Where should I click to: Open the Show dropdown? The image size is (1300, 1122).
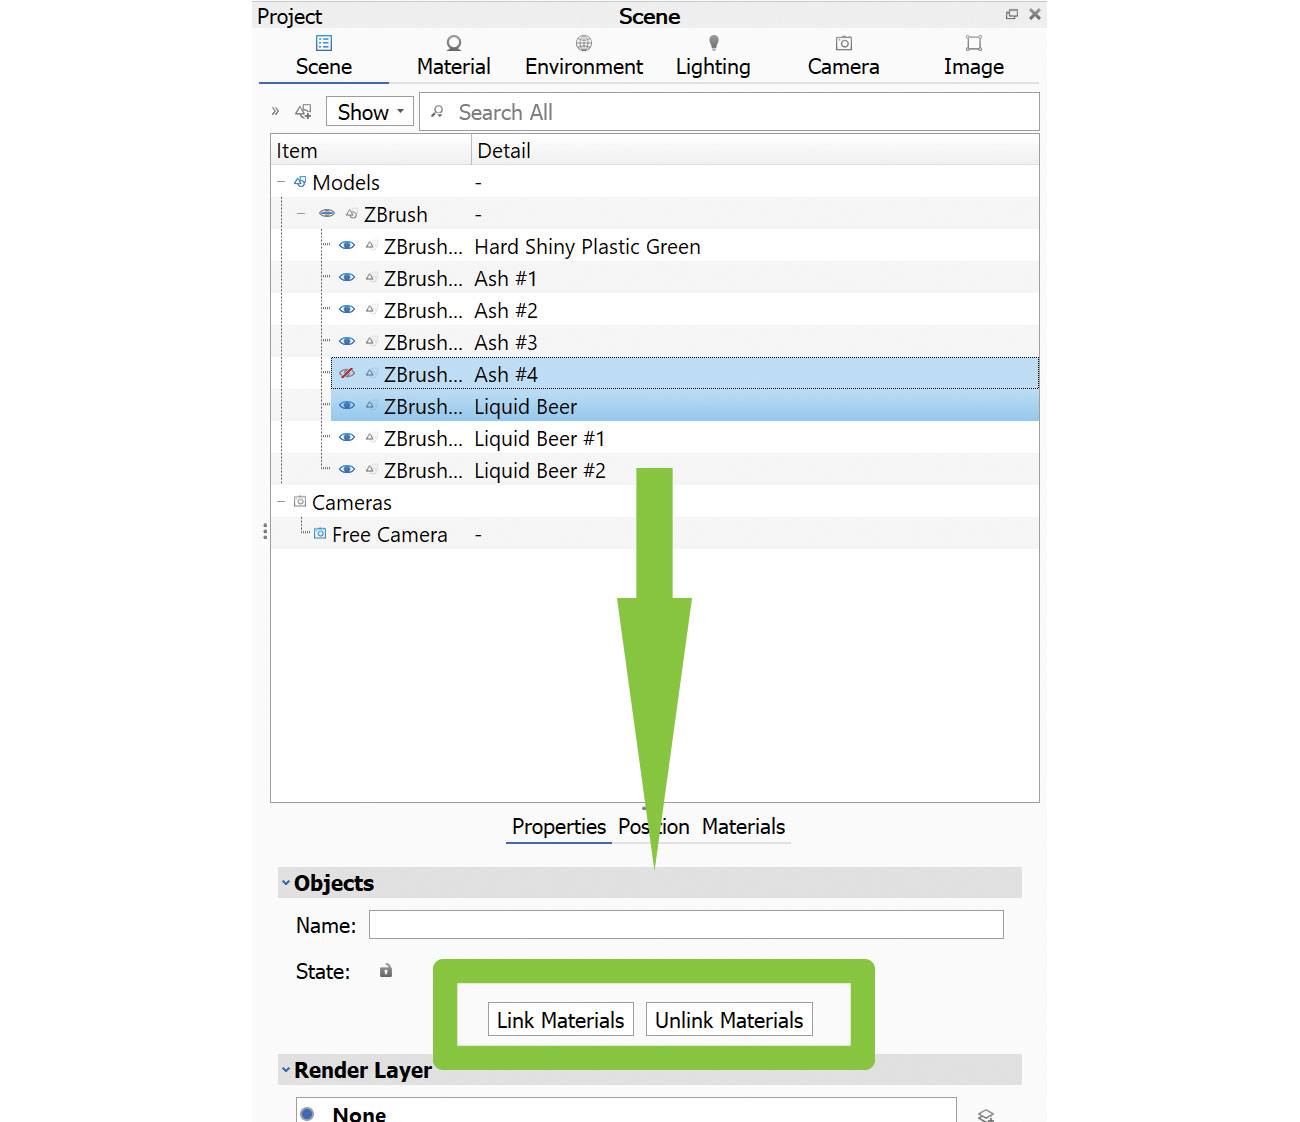[x=369, y=112]
